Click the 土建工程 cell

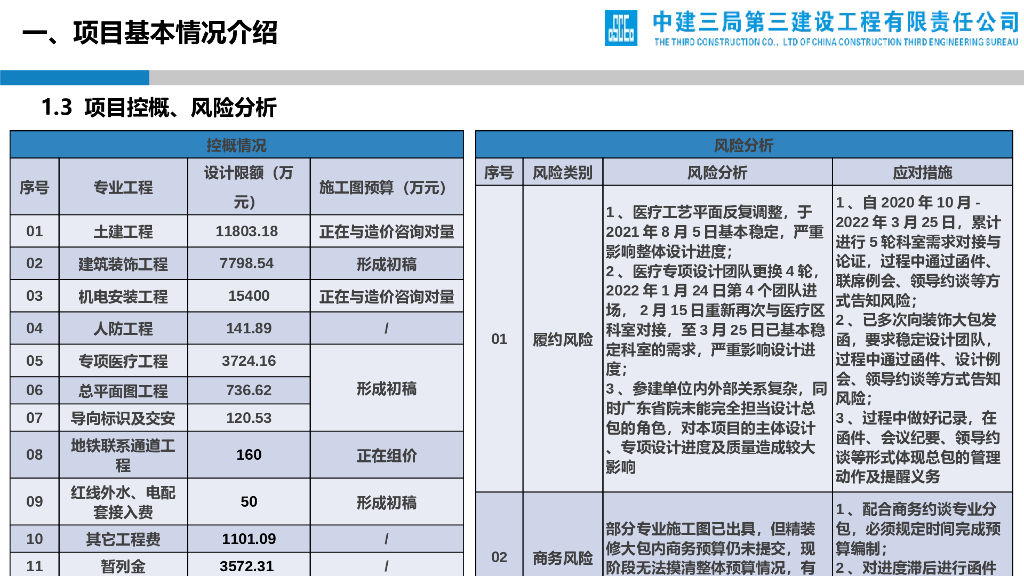123,231
